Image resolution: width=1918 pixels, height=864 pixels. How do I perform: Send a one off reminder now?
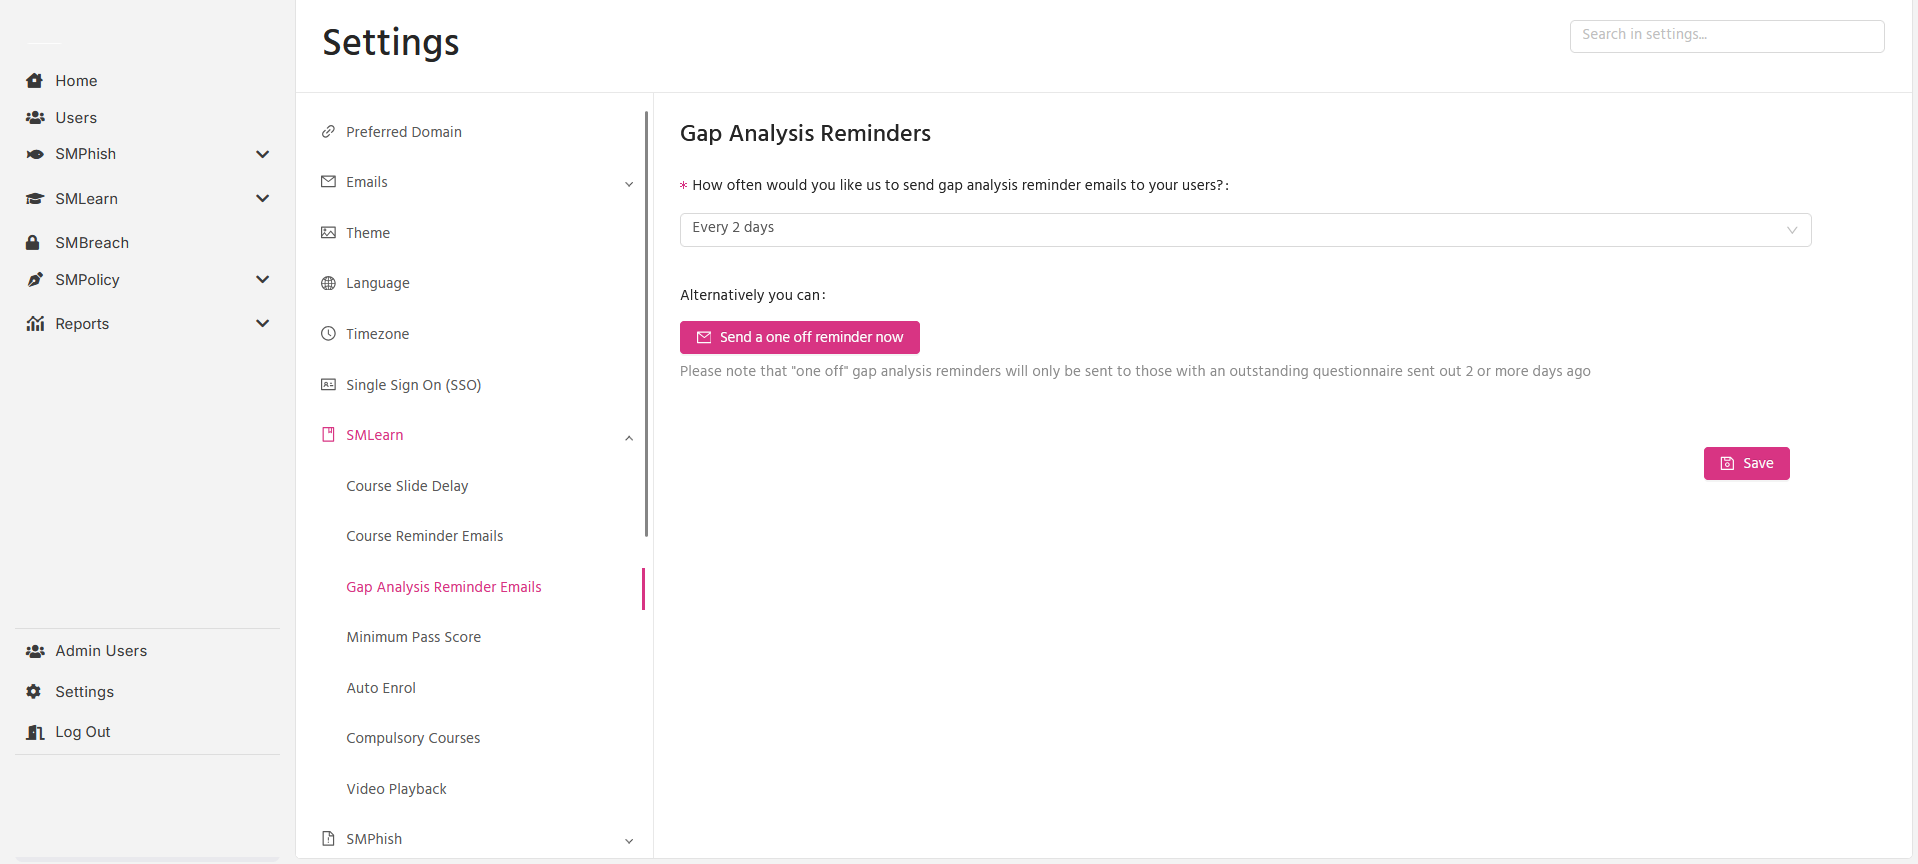pyautogui.click(x=800, y=337)
